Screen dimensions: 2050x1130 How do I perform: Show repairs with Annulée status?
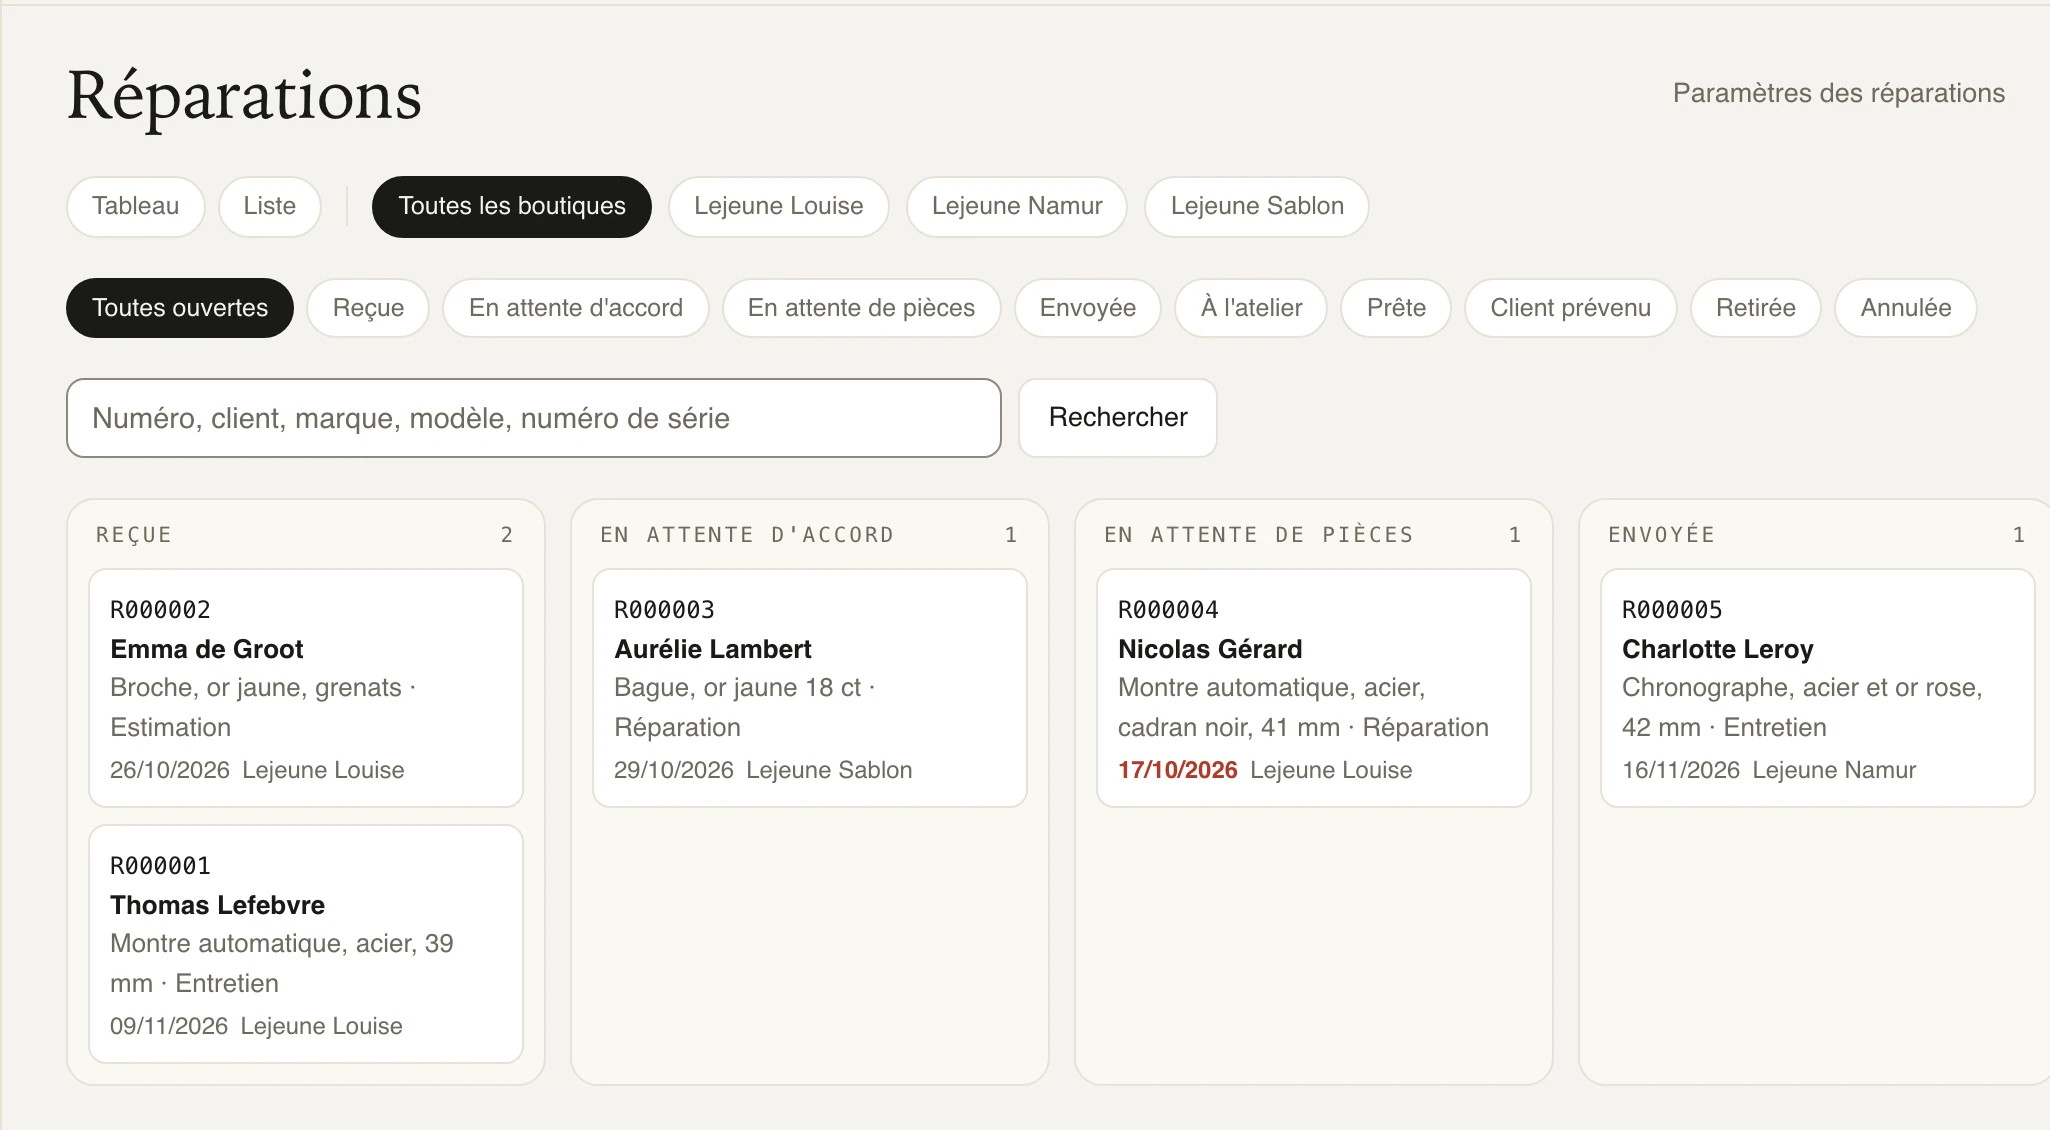[x=1905, y=308]
